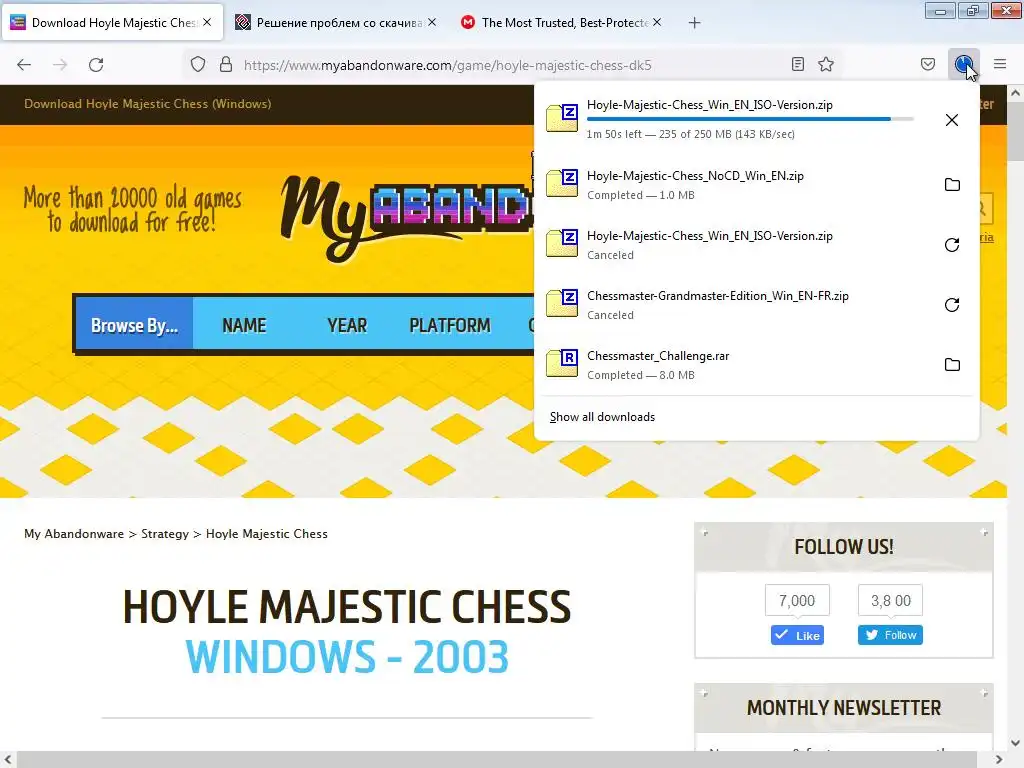Click download progress bar of ISO-Version.zip
Viewport: 1024px width, 768px height.
click(x=750, y=119)
